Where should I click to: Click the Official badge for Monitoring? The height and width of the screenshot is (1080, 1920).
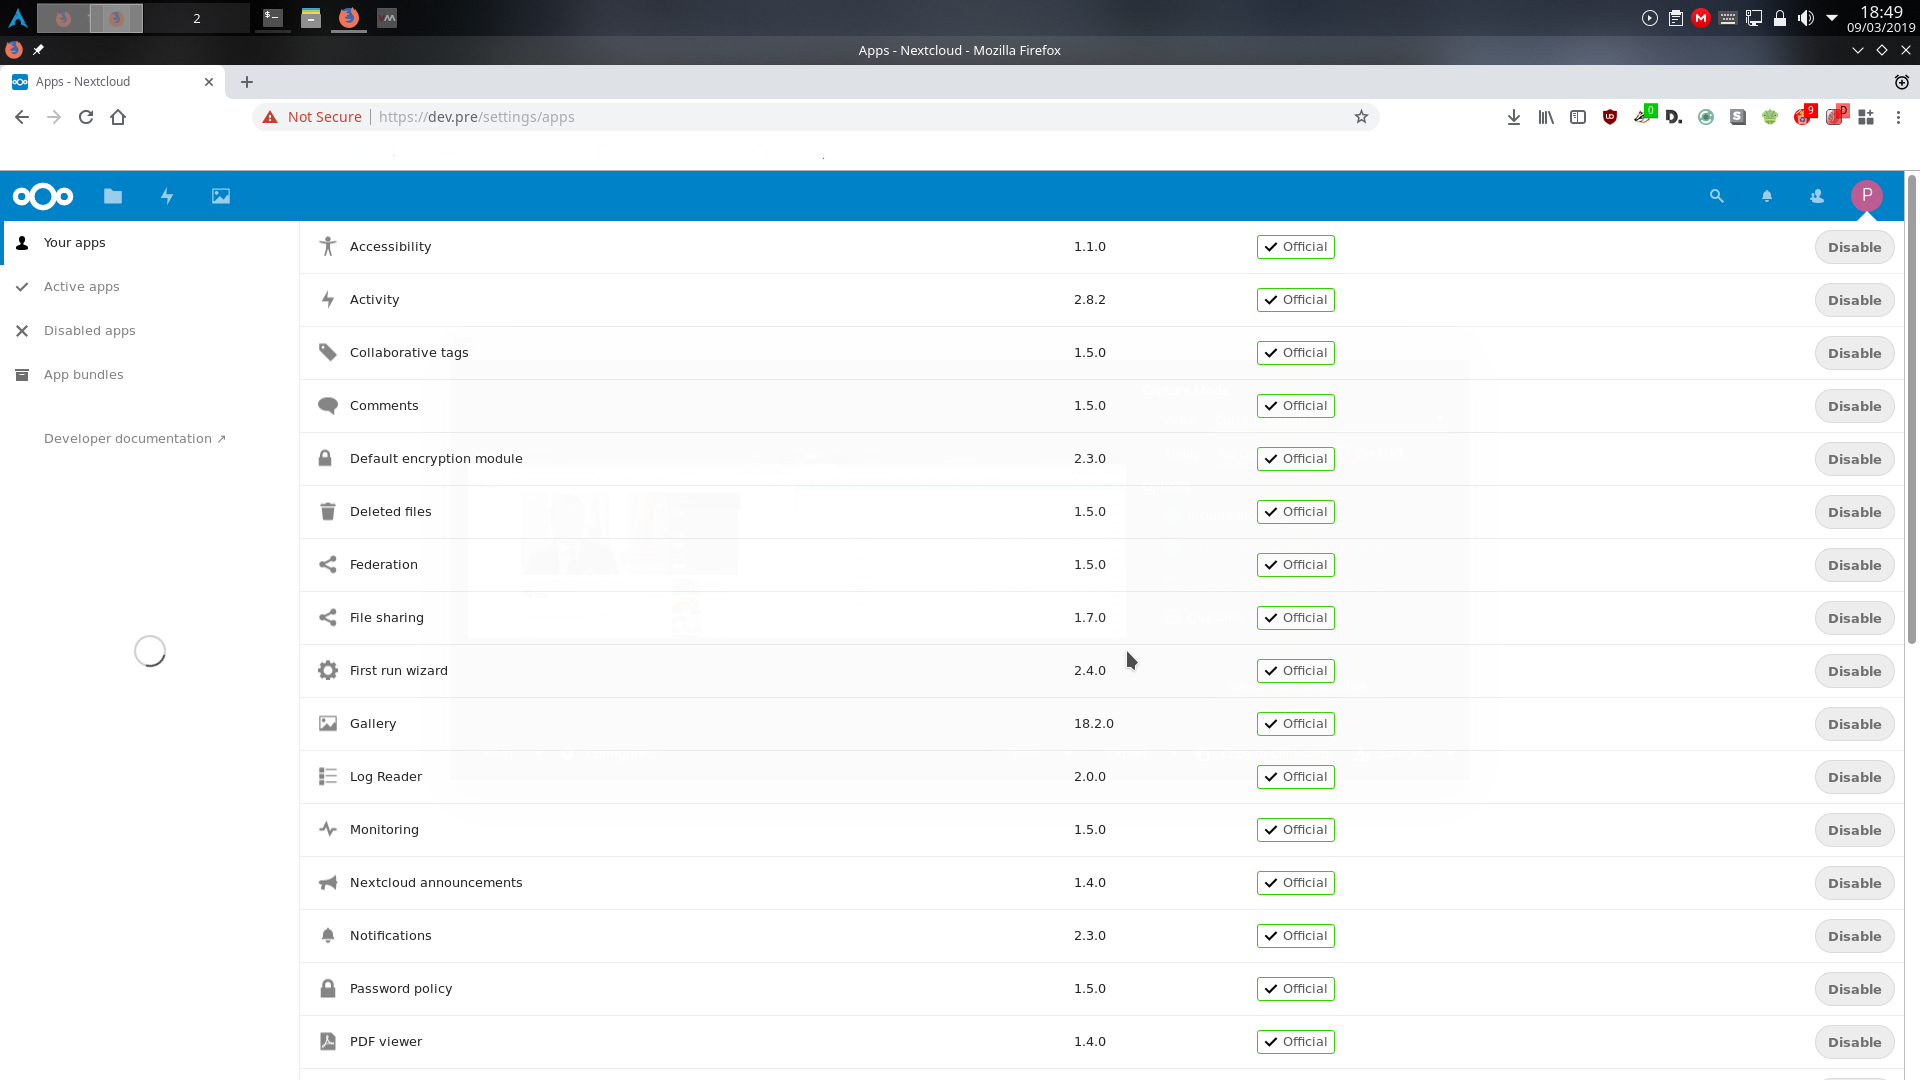coord(1295,830)
